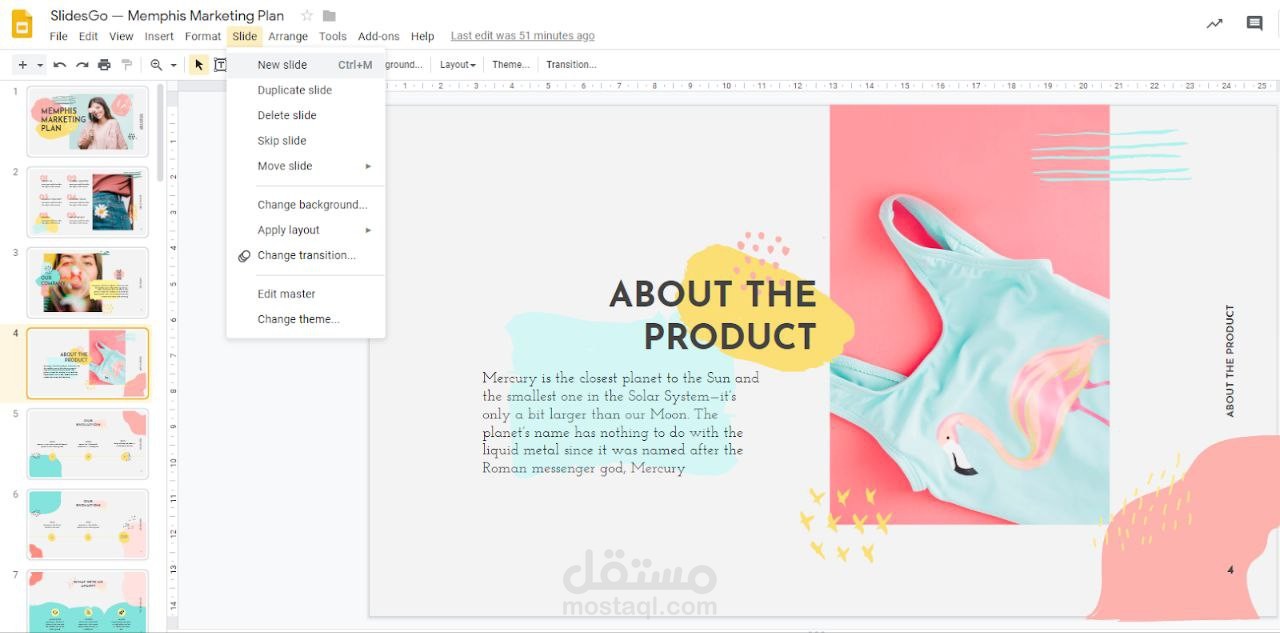Screen dimensions: 1280x633
Task: Select slide 3 thumbnail Our Company
Action: (x=88, y=283)
